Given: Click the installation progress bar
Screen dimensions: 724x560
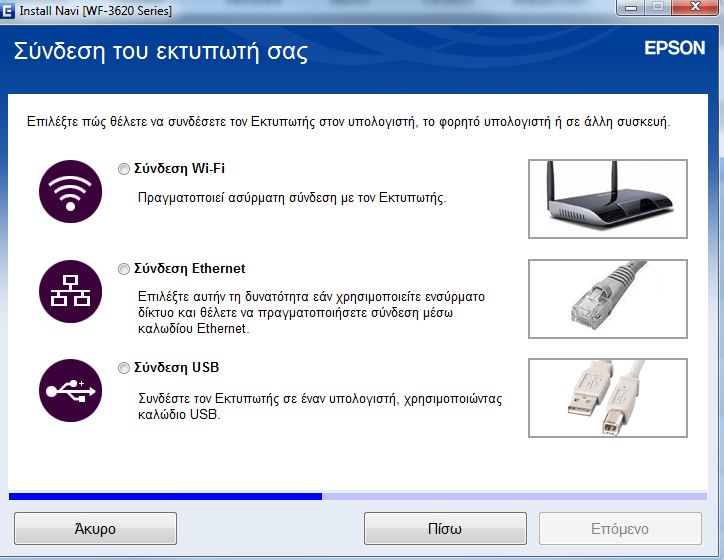Looking at the screenshot, I should click(358, 496).
